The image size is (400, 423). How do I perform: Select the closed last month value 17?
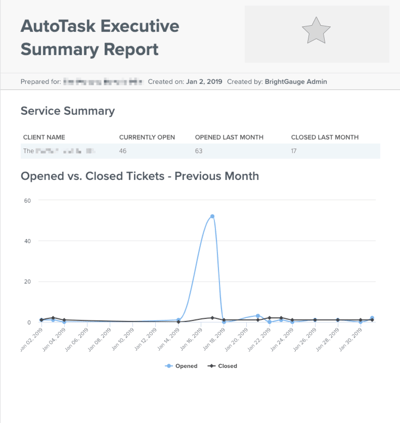294,151
